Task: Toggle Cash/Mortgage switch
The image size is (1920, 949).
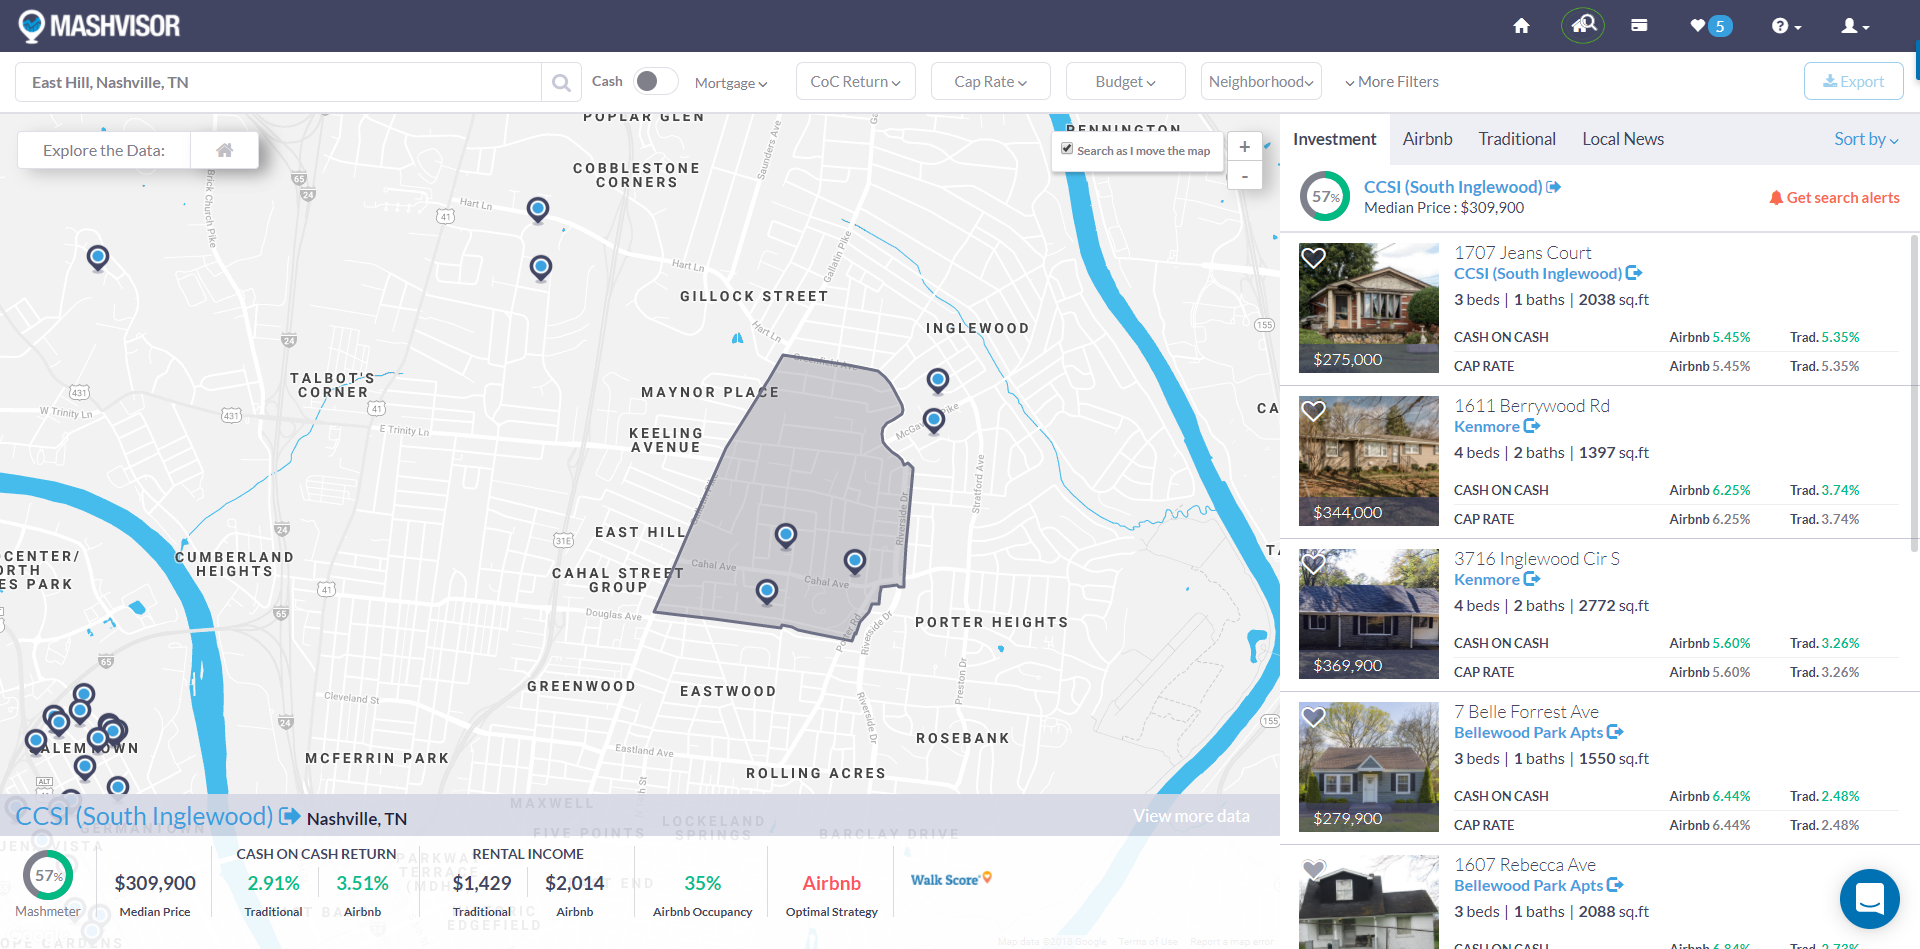Action: 656,81
